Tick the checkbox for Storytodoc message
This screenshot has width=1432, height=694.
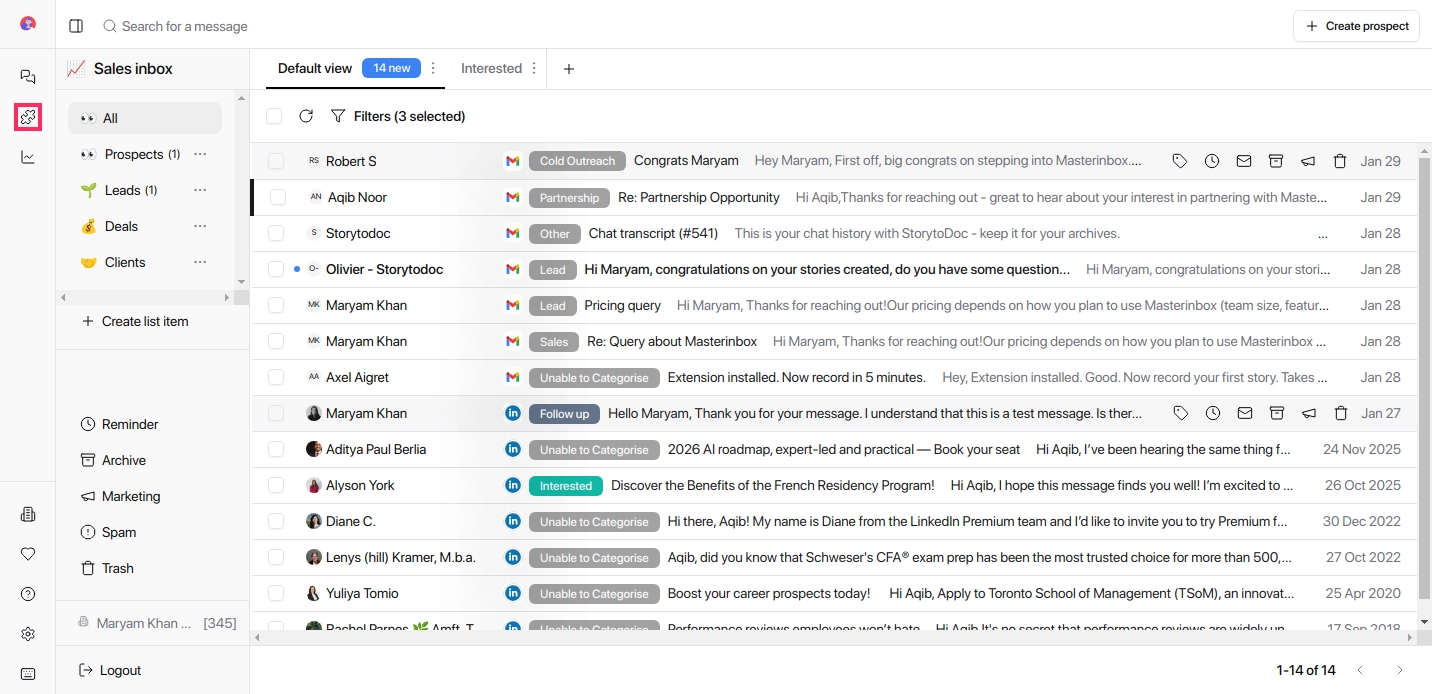pyautogui.click(x=276, y=233)
